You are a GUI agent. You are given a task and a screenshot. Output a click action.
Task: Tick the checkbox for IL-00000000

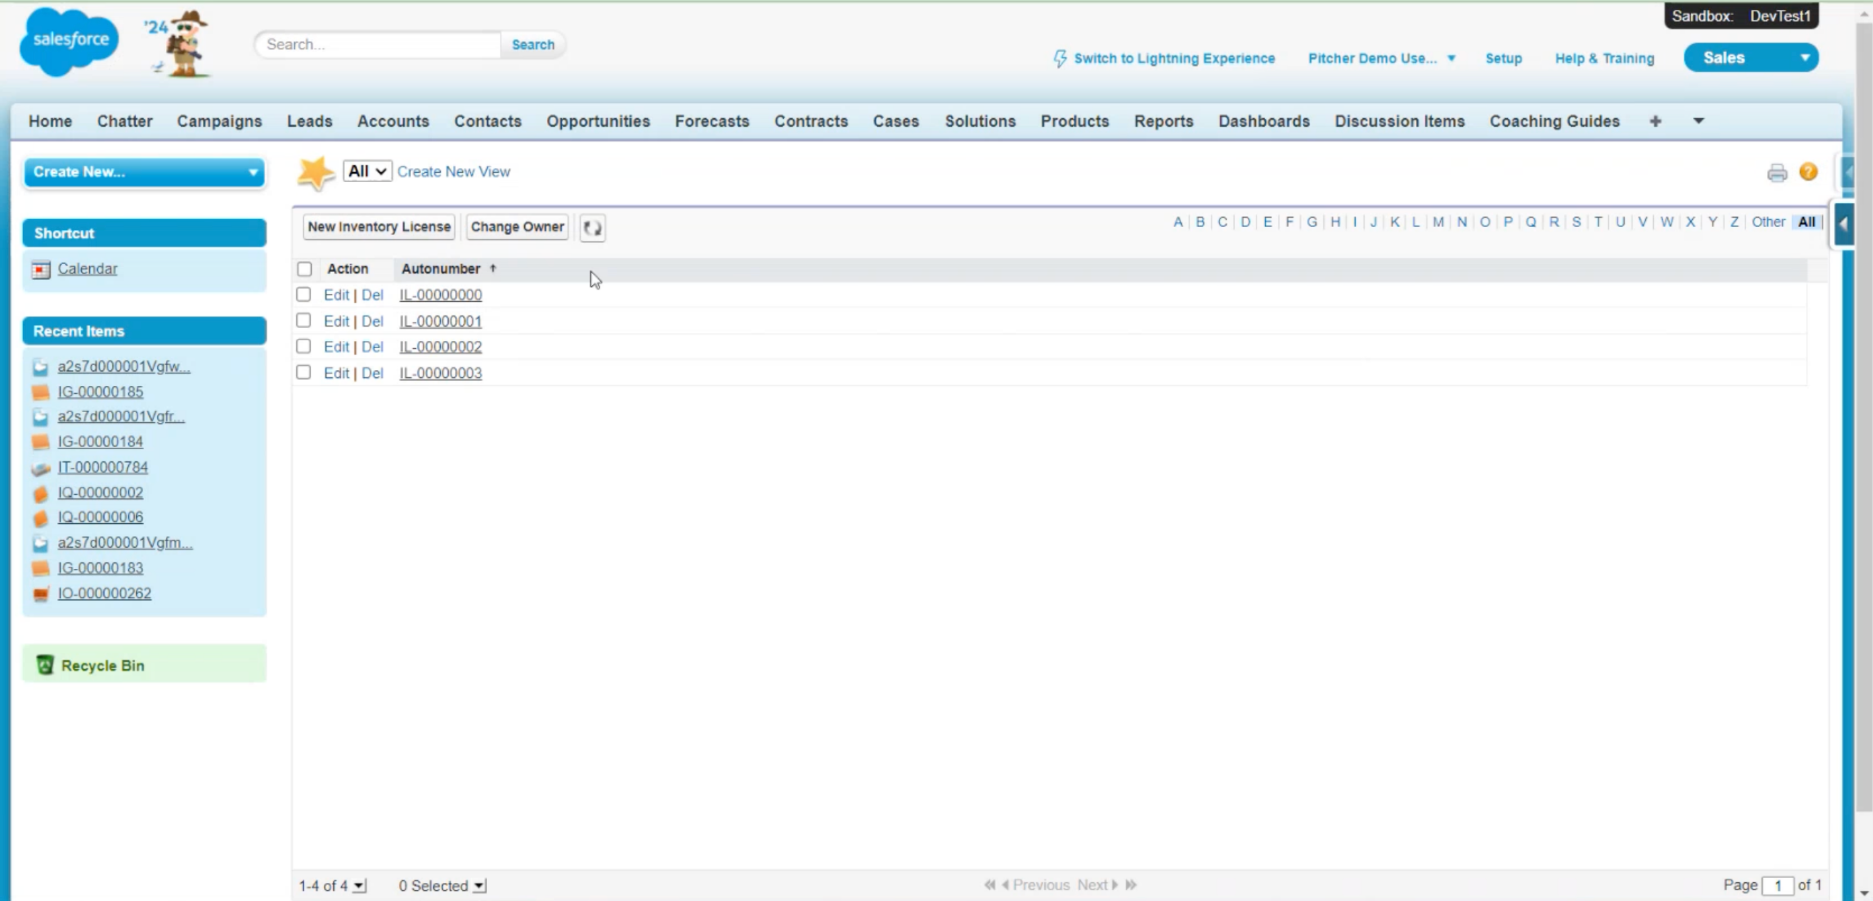coord(304,295)
